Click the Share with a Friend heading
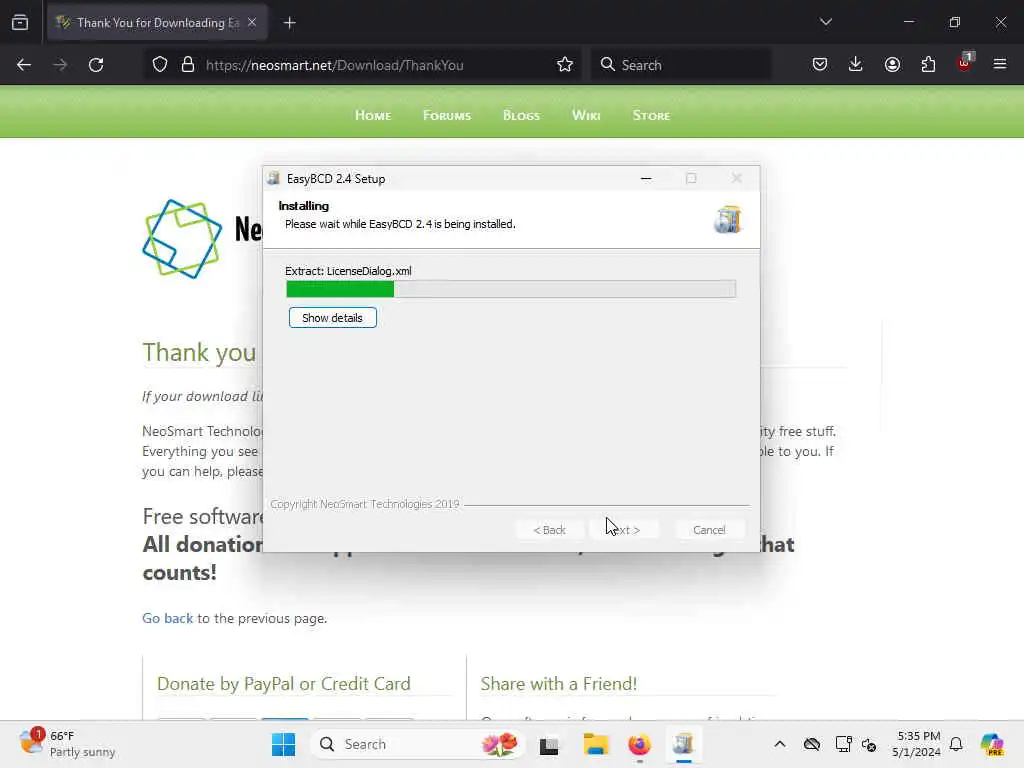1024x768 pixels. pos(558,684)
